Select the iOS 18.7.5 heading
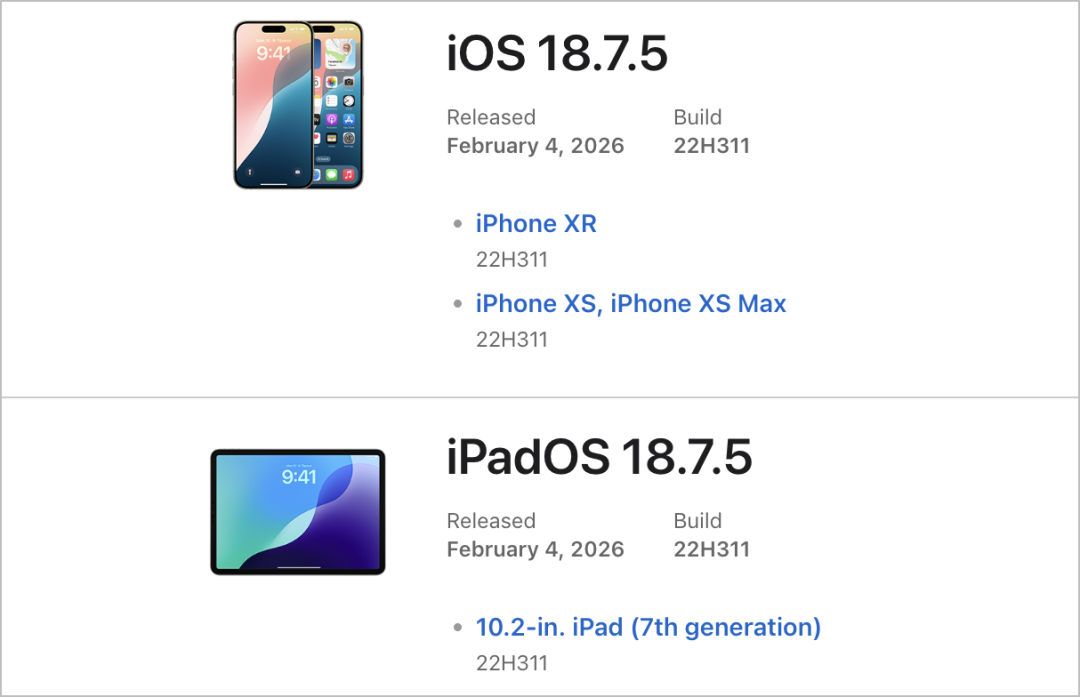 [557, 55]
